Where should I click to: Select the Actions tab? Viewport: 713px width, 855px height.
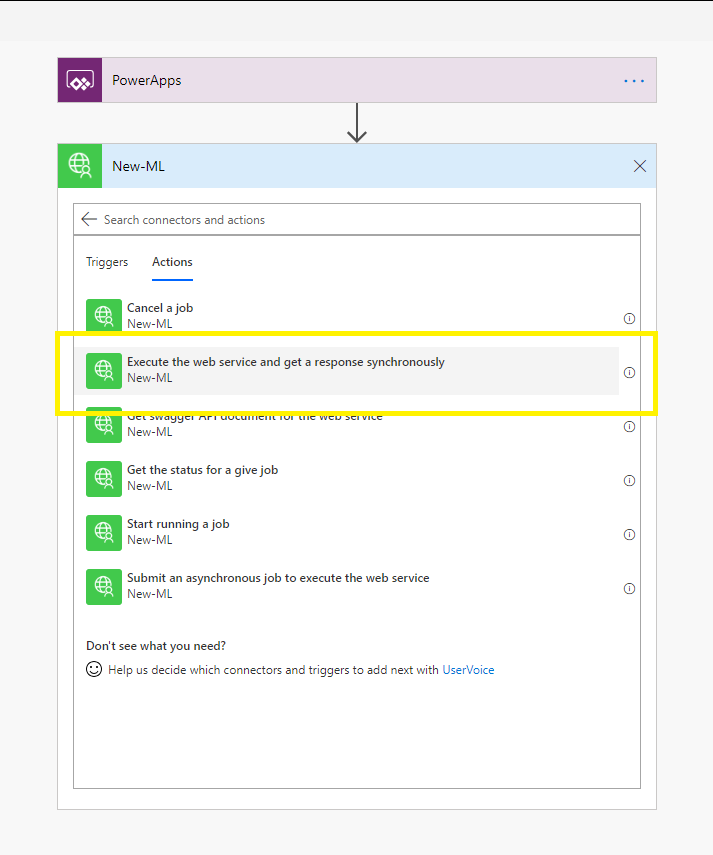pyautogui.click(x=172, y=262)
